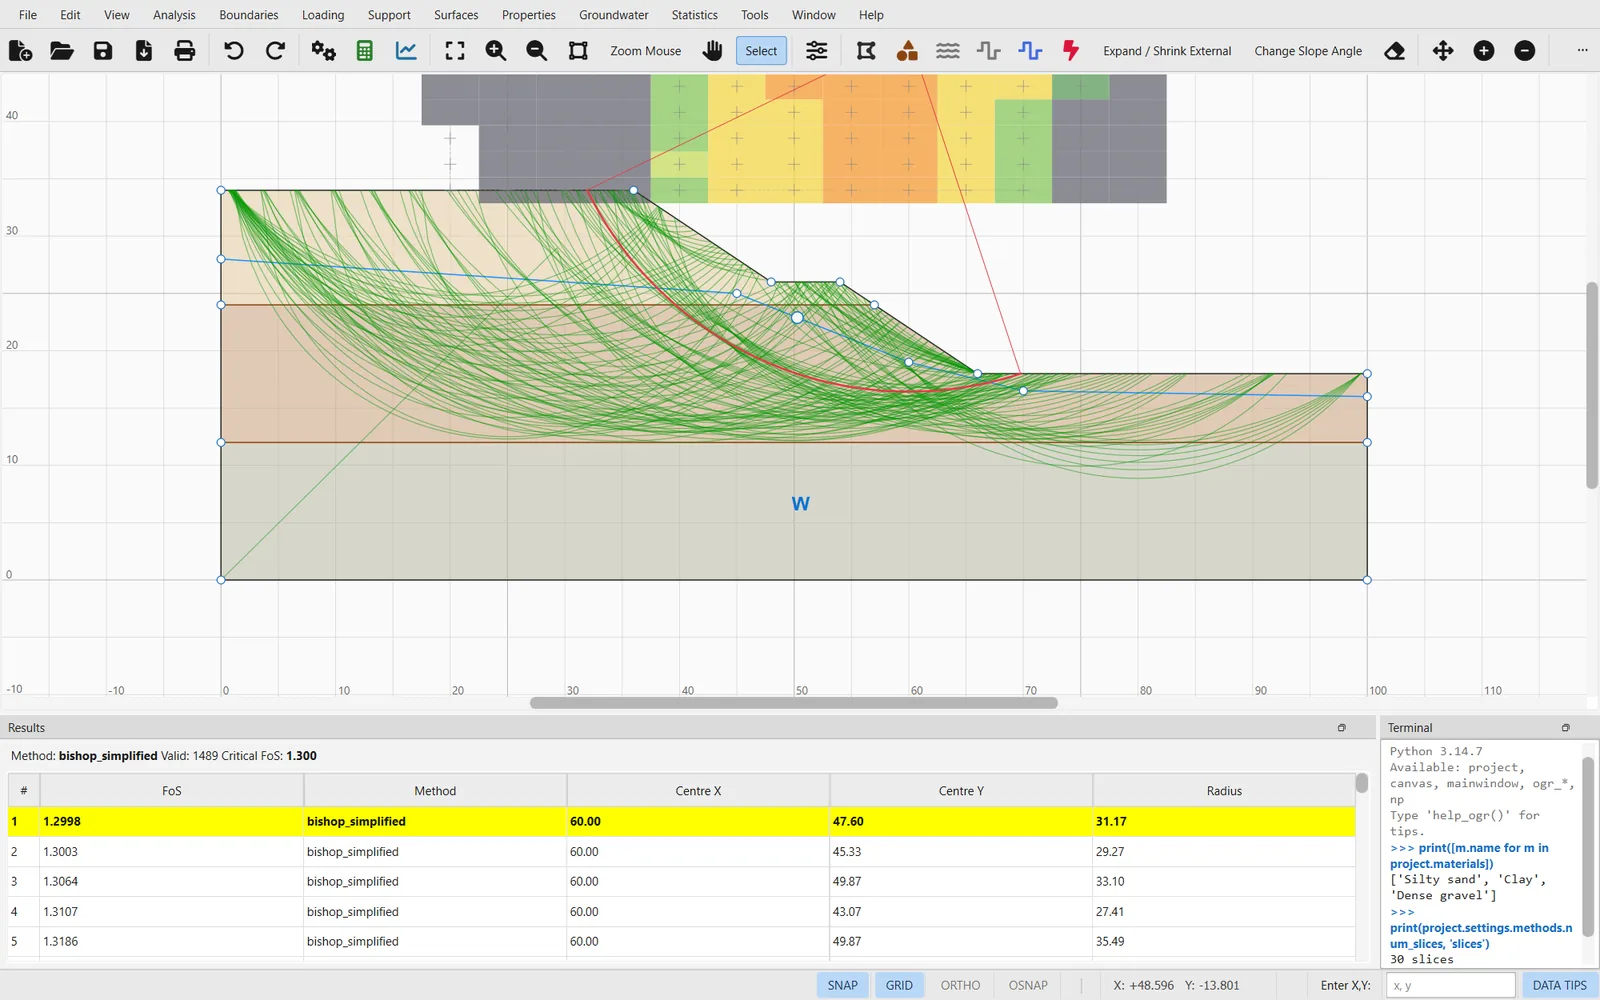The width and height of the screenshot is (1600, 1000).
Task: Zoom out with magnifier minus icon
Action: point(537,51)
